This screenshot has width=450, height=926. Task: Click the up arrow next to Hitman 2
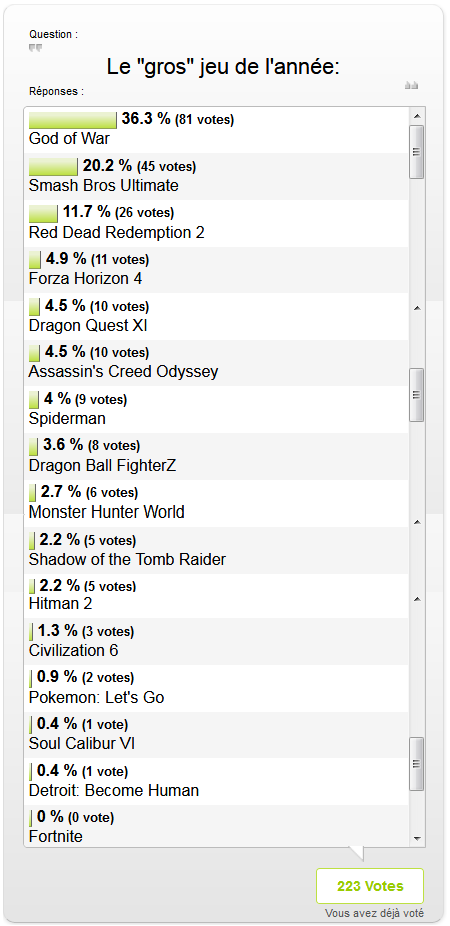[417, 599]
